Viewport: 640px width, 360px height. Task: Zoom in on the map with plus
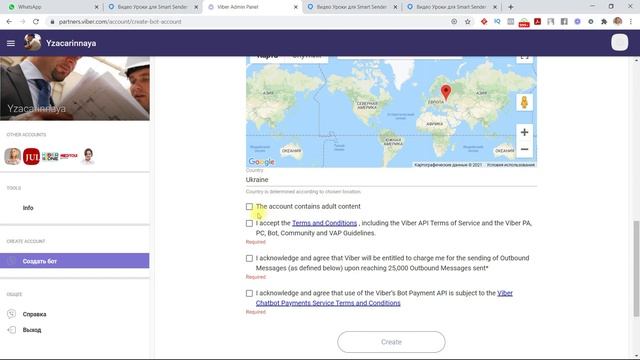point(524,132)
